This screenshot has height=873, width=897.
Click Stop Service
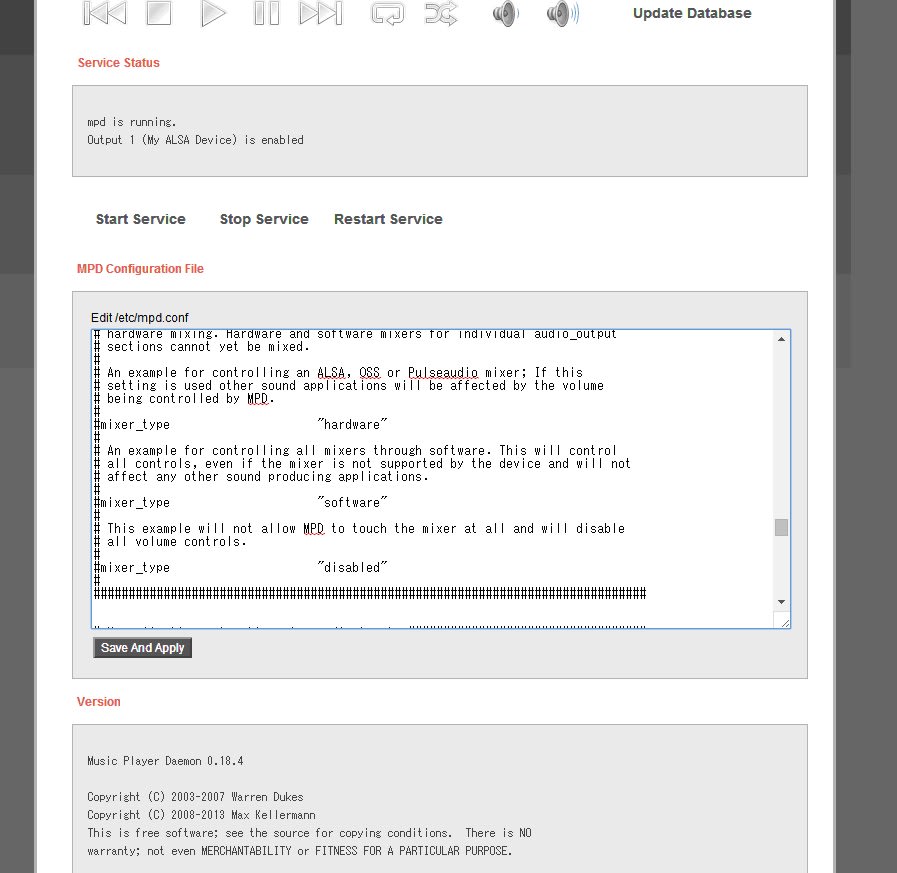[264, 219]
